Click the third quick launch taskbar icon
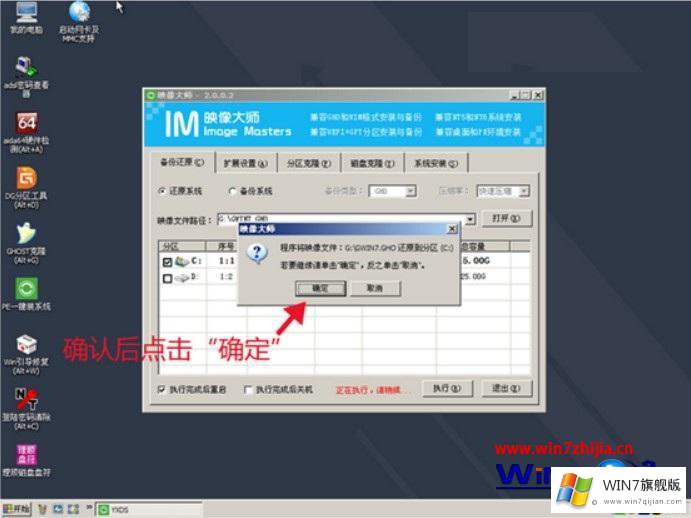This screenshot has height=518, width=691. coord(73,510)
